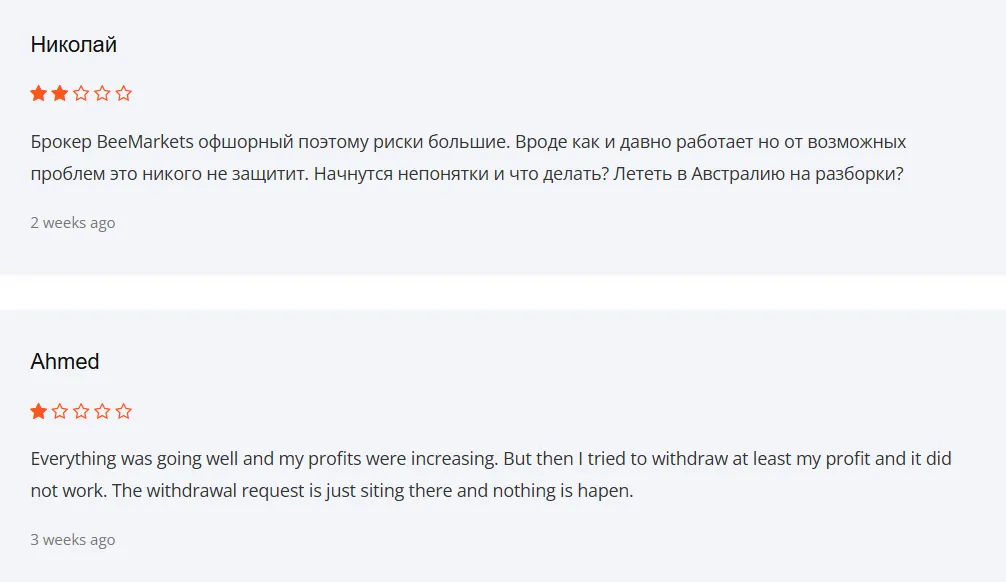The height and width of the screenshot is (582, 1006).
Task: Click the last empty star in Ahmed's rating
Action: (122, 410)
